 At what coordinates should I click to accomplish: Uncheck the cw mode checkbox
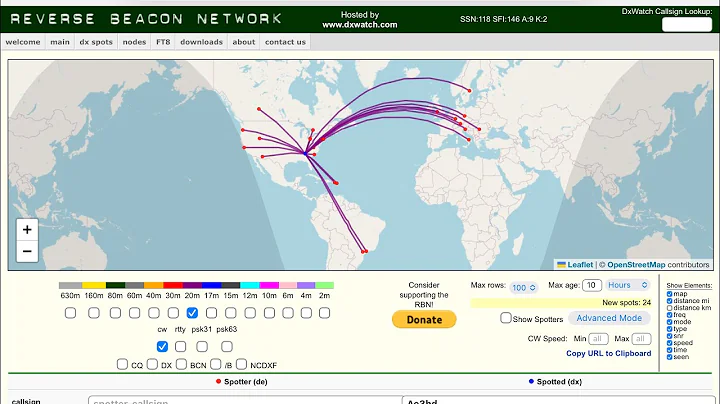click(x=162, y=346)
